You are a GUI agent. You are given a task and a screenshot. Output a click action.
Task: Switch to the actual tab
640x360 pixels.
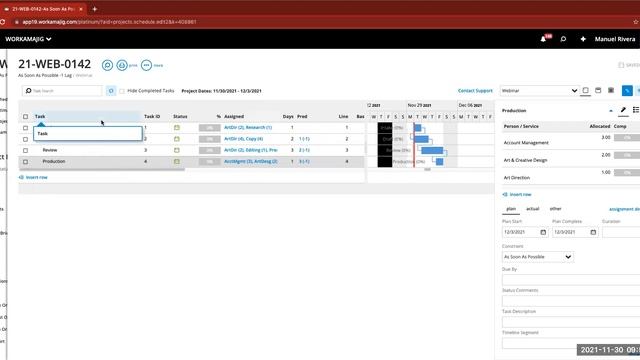tap(533, 209)
